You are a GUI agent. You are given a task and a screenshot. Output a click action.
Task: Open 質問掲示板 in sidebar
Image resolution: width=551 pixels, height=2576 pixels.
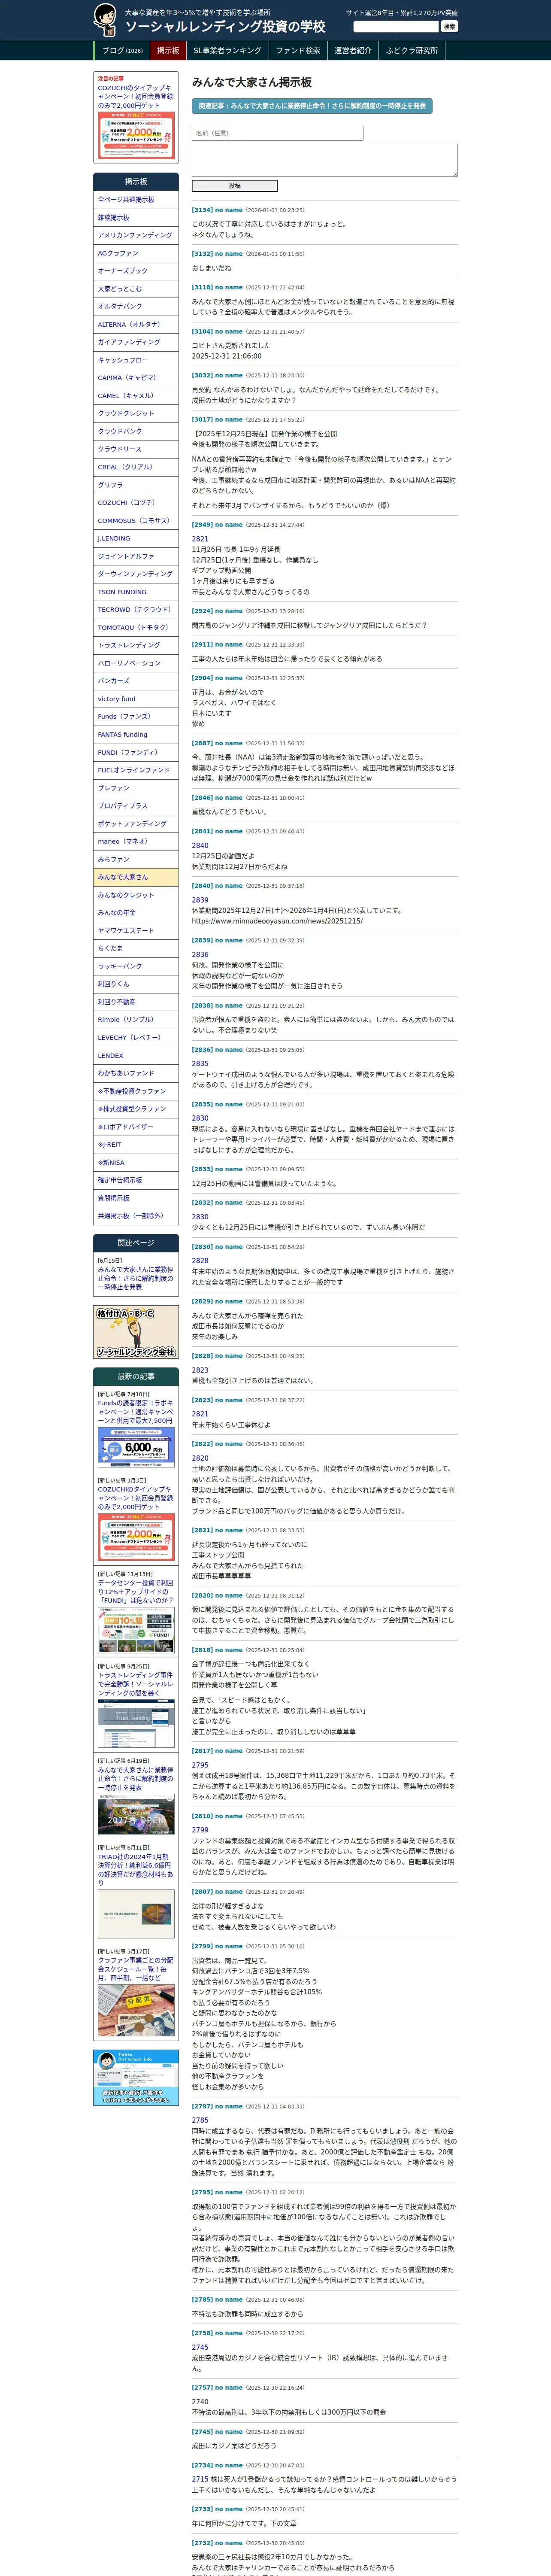tap(136, 1198)
